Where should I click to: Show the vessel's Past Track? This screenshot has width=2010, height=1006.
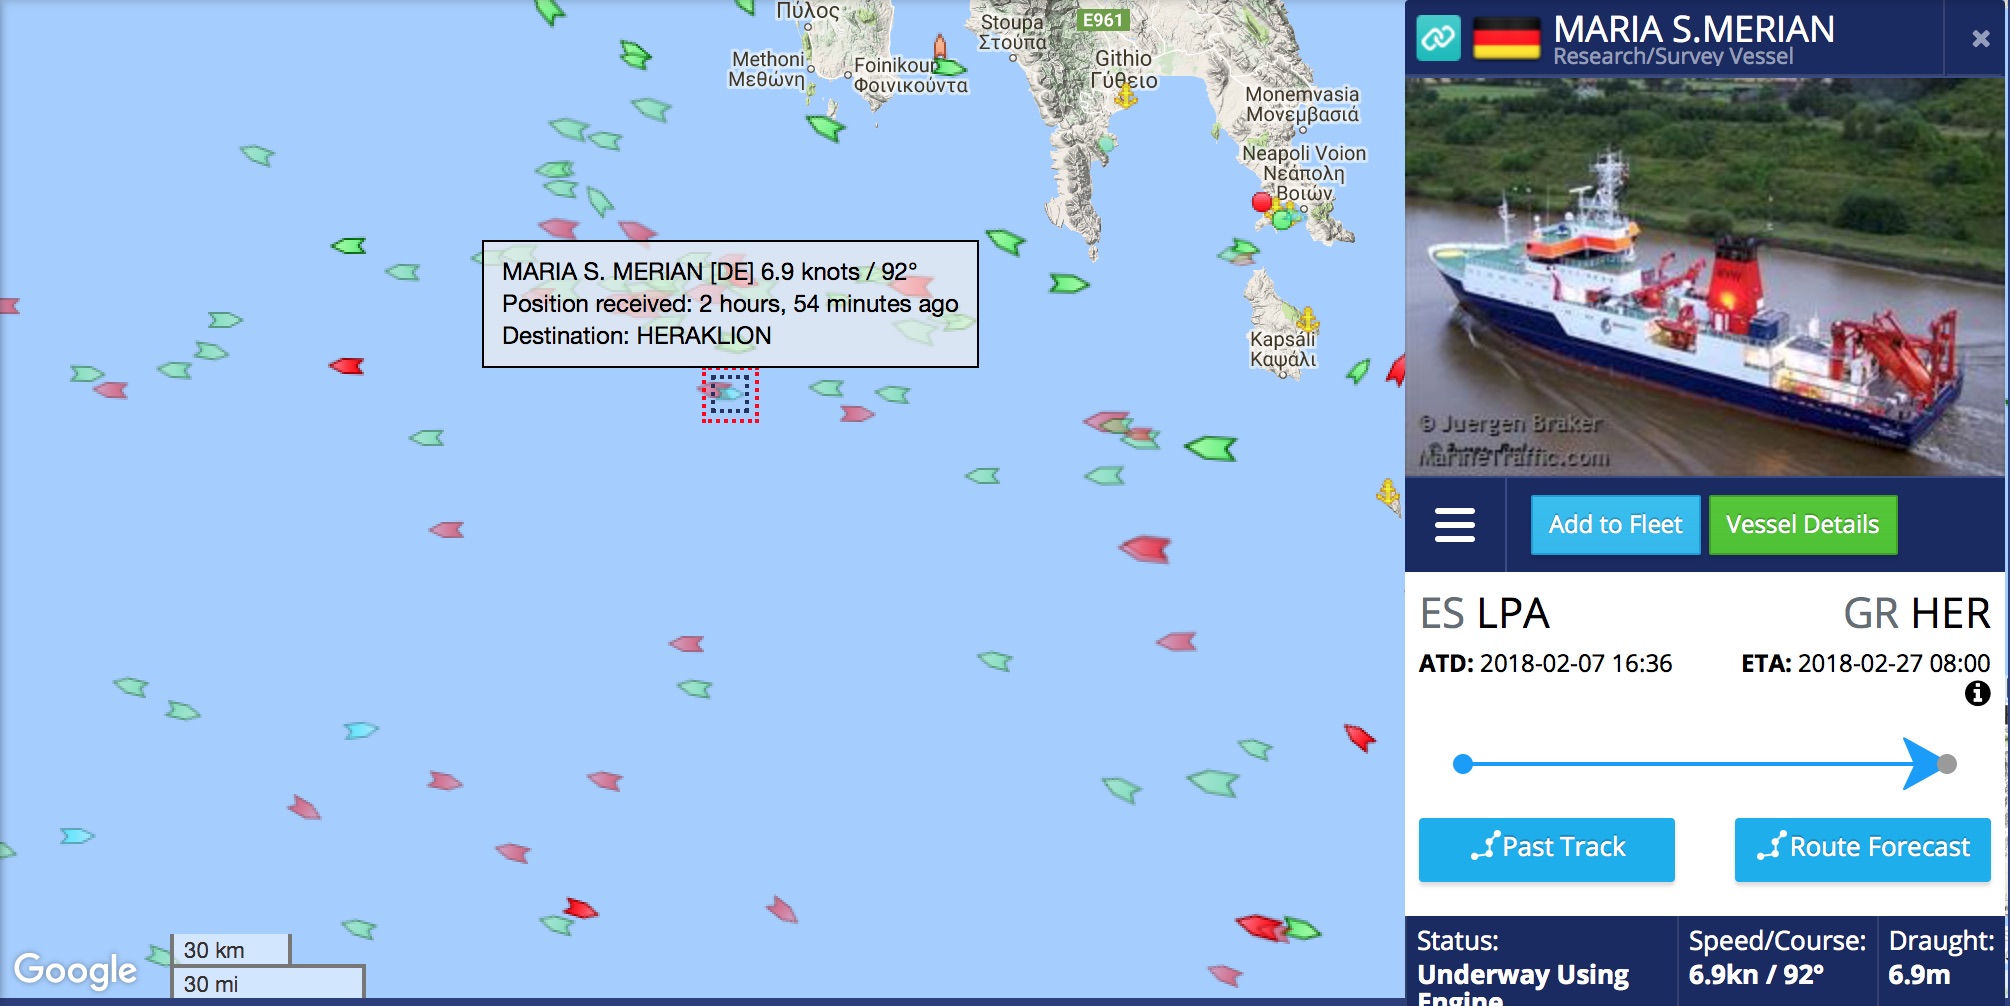click(1546, 849)
